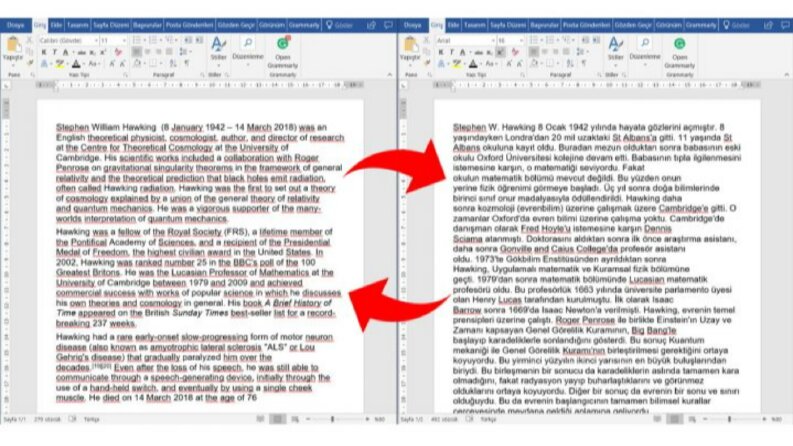The image size is (793, 446).
Task: Open the font size dropdown in the left window
Action: [x=124, y=40]
